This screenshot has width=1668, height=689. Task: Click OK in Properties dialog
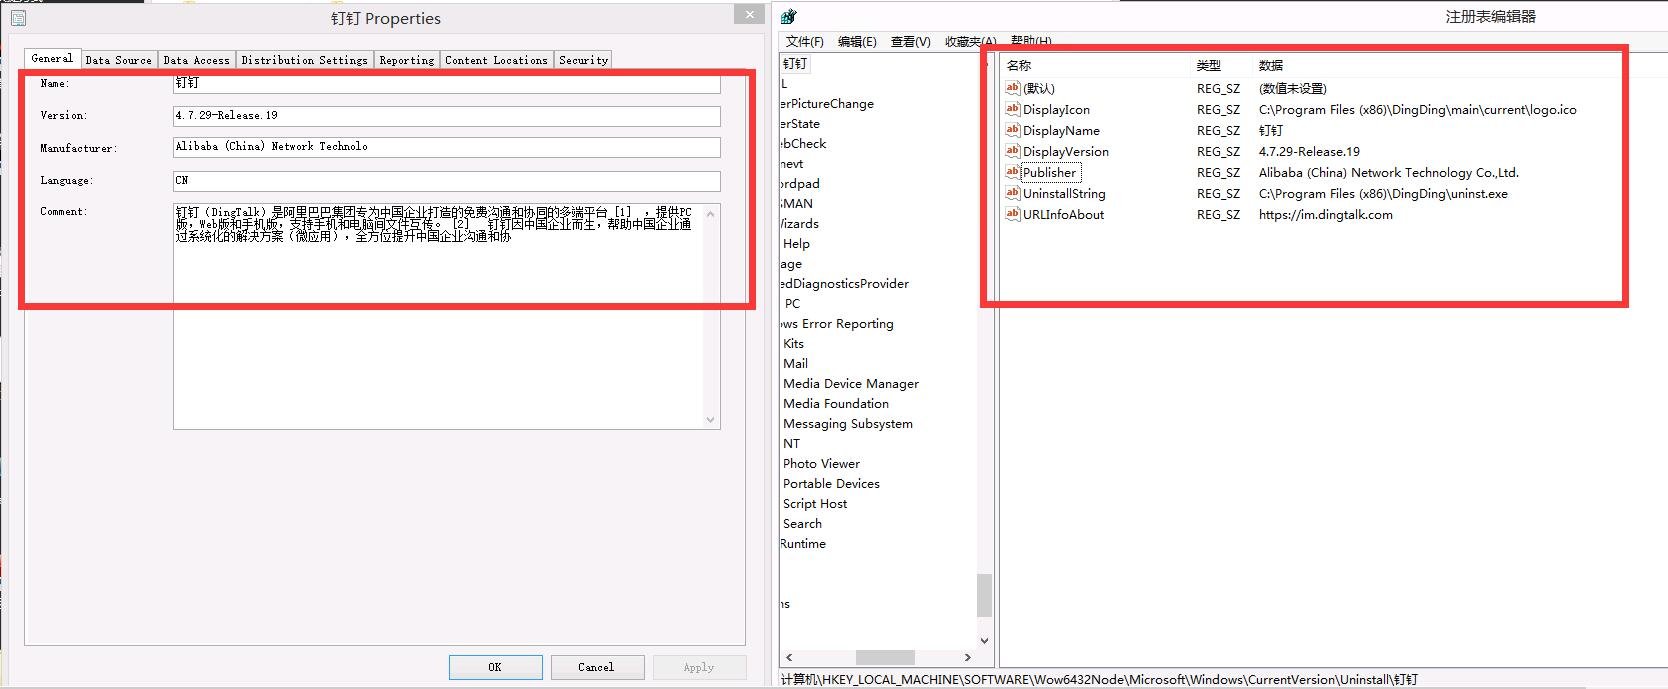click(495, 667)
